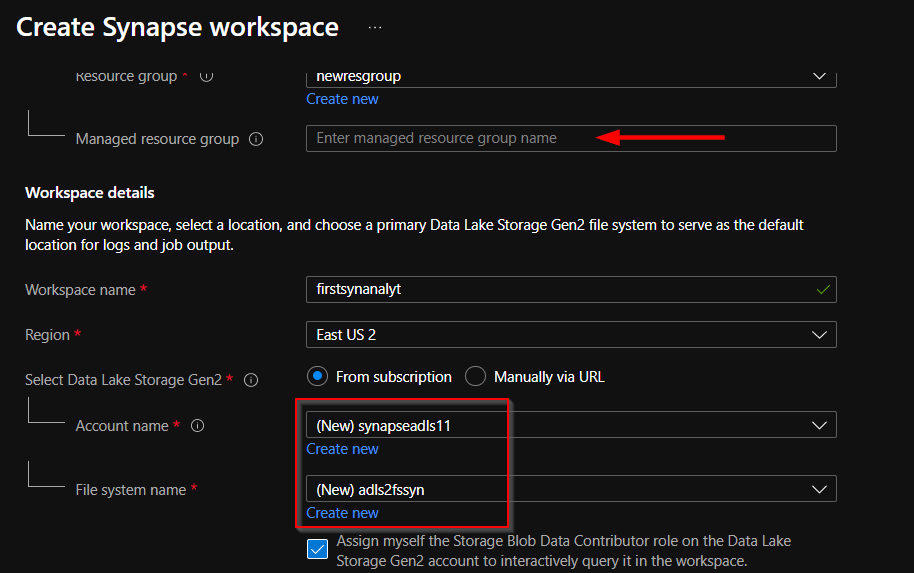Screen dimensions: 914x573
Task: Click info icon next to Resource group label
Action: (206, 76)
